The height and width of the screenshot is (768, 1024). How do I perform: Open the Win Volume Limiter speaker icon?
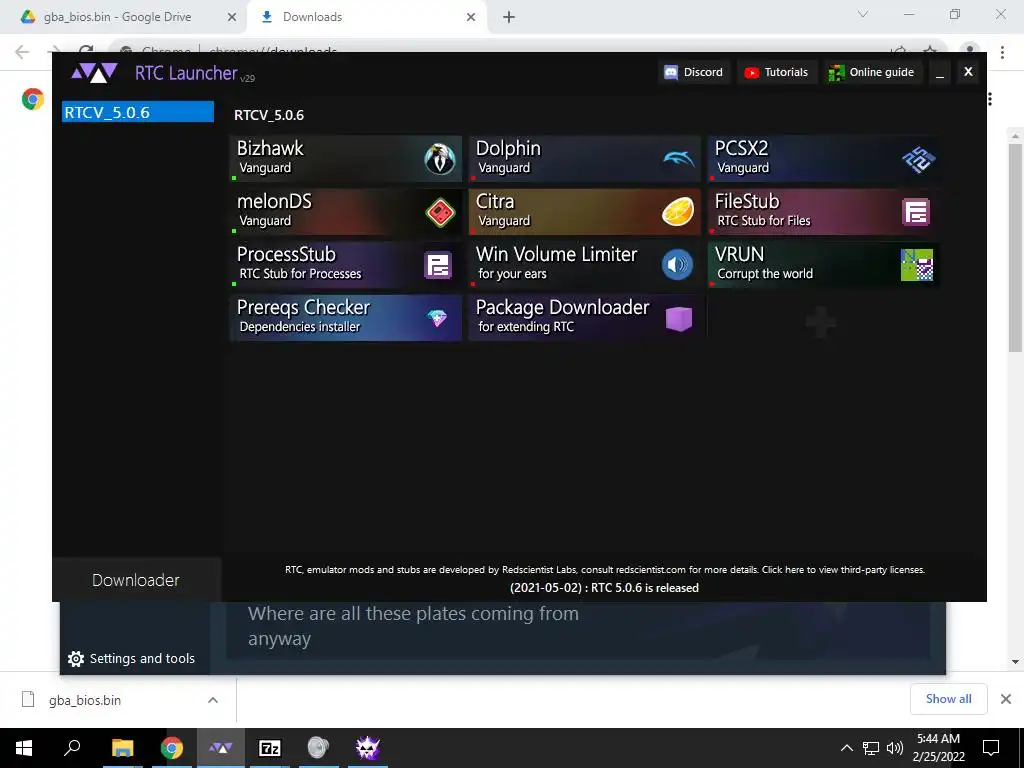point(677,264)
